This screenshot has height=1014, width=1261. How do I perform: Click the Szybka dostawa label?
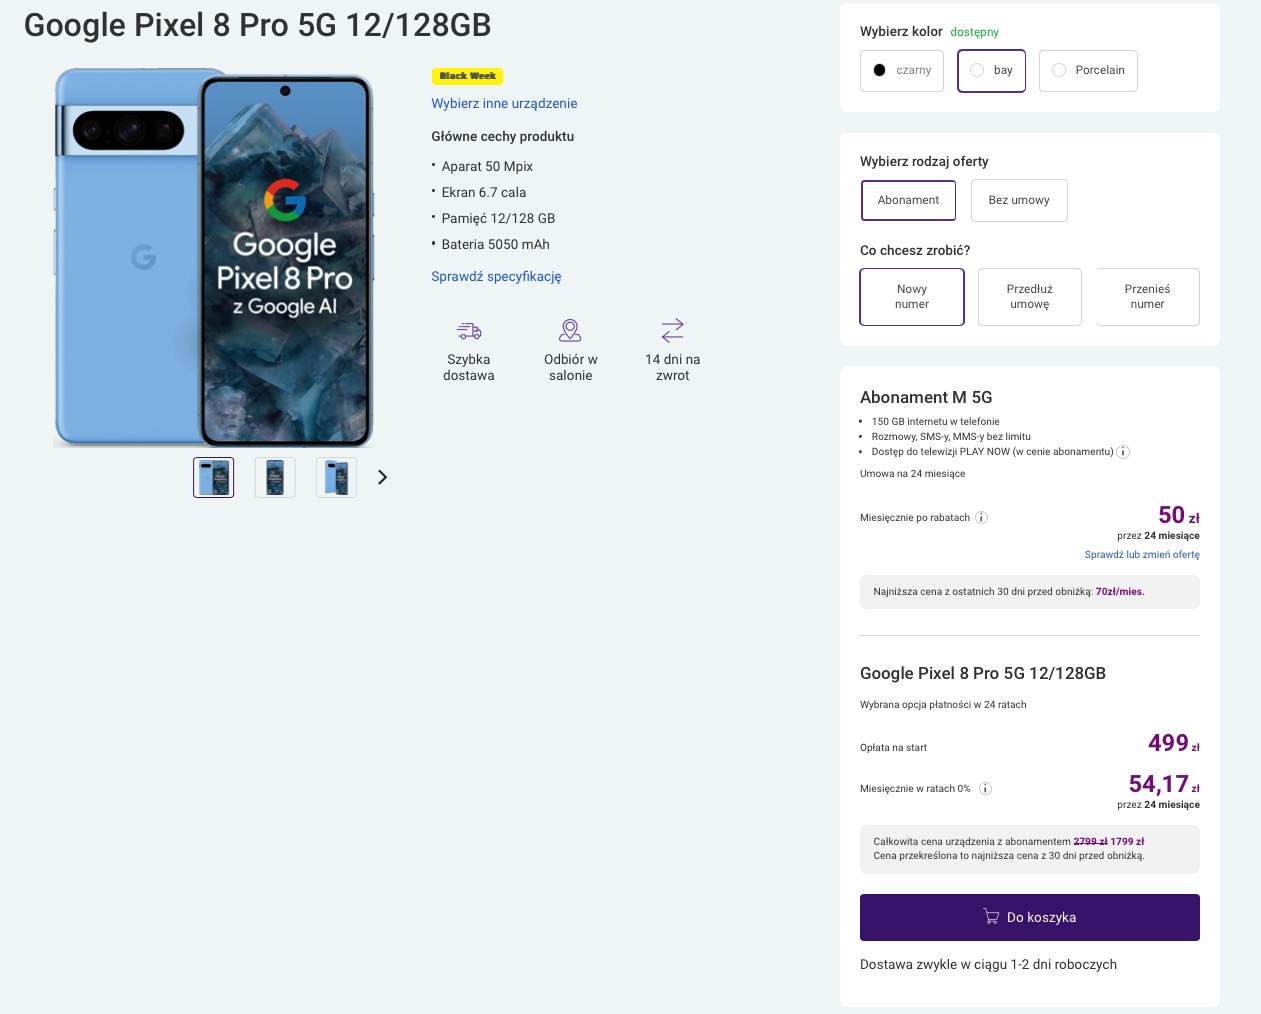(469, 367)
